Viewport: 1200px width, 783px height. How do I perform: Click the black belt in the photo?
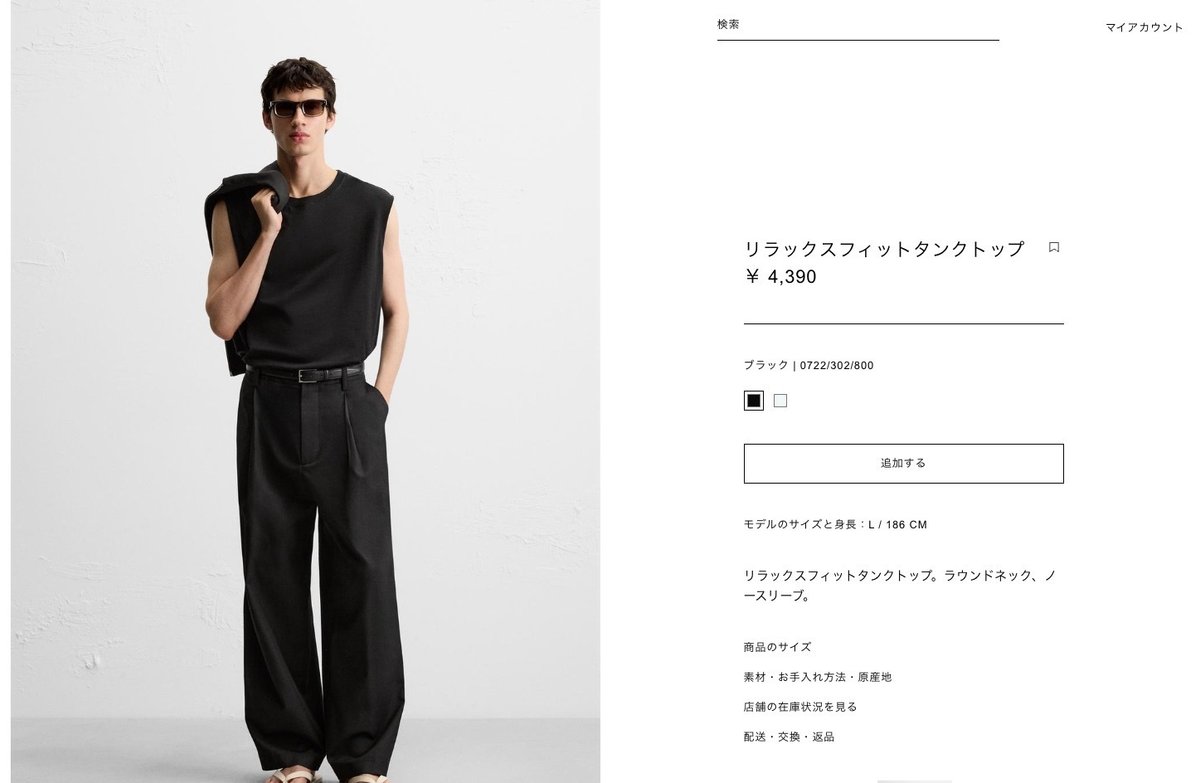coord(302,373)
